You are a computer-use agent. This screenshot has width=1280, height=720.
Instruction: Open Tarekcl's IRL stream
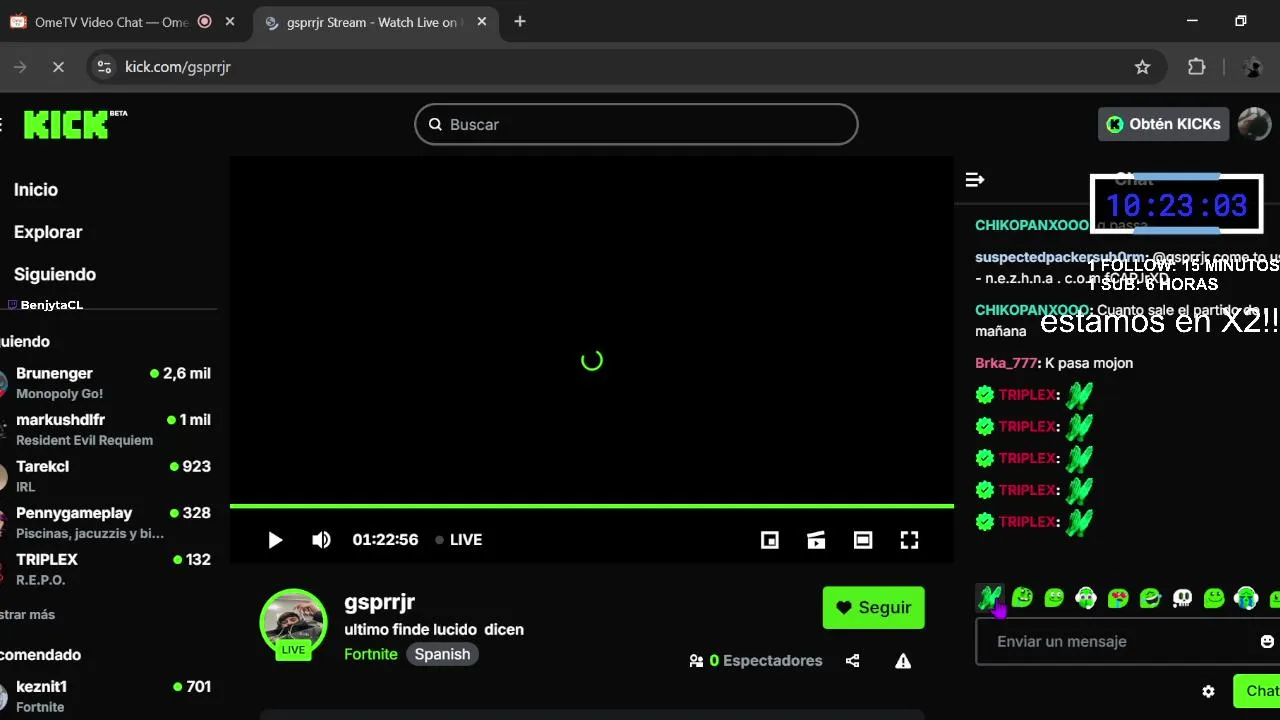108,476
